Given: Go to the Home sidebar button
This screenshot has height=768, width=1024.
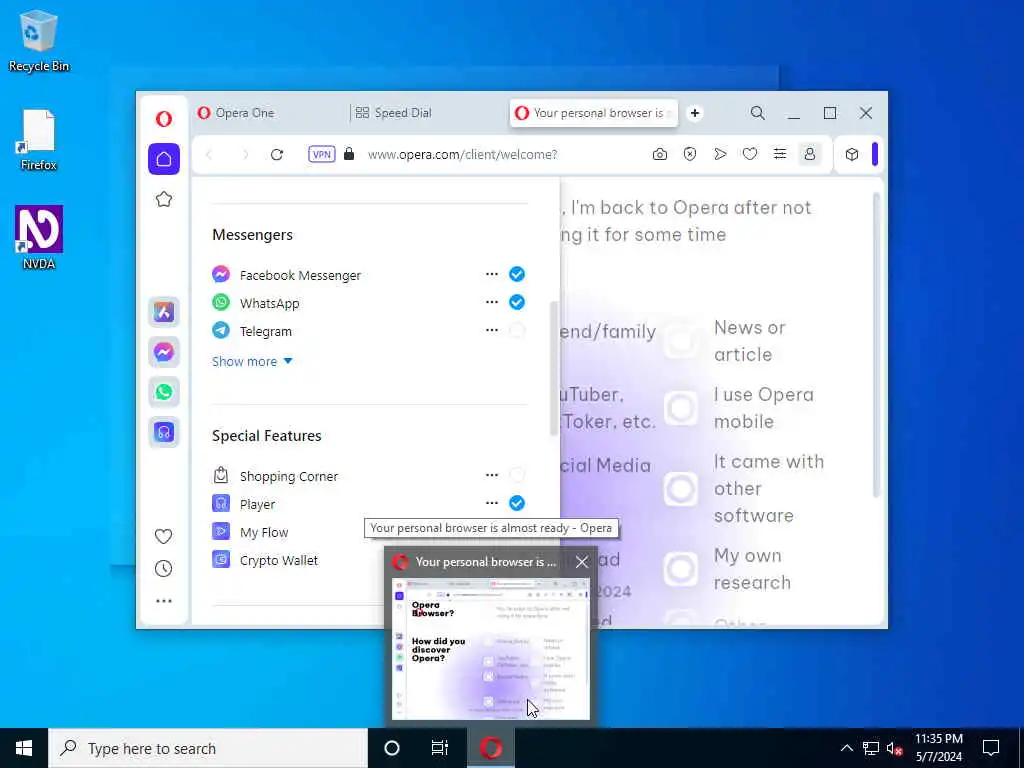Looking at the screenshot, I should tap(164, 159).
